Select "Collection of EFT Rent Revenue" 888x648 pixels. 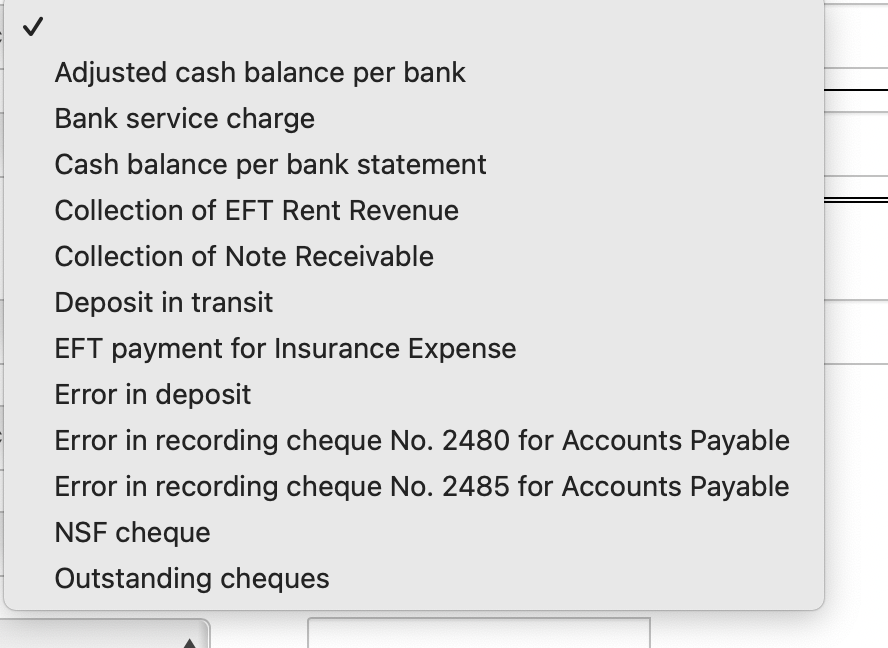[257, 210]
